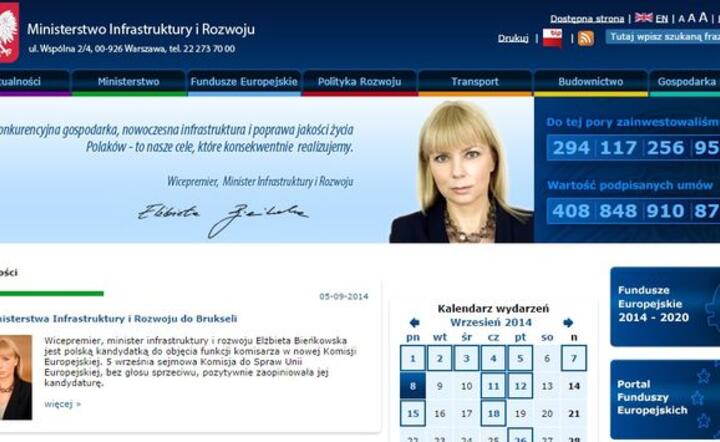Click the Polish flag BIP icon
This screenshot has width=720, height=442.
[552, 38]
